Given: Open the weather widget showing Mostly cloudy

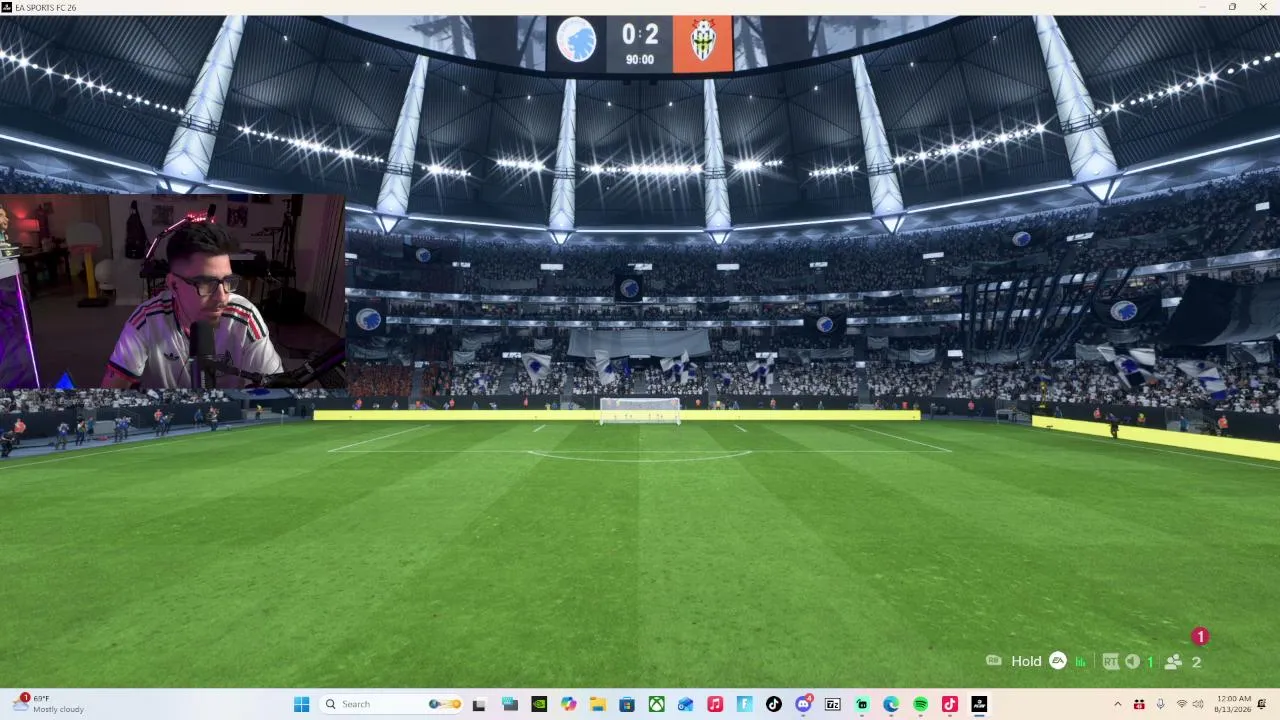Looking at the screenshot, I should tap(48, 704).
